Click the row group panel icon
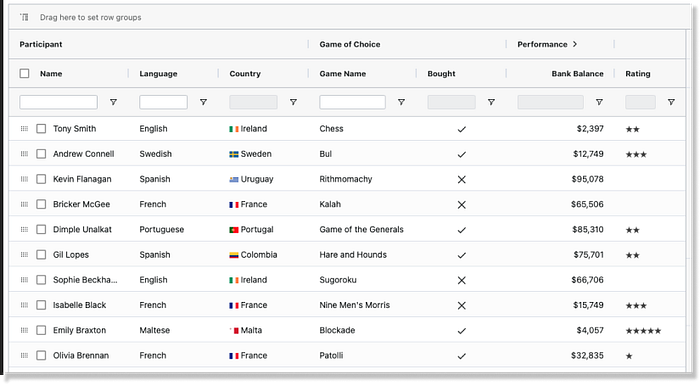This screenshot has height=385, width=700. [24, 17]
